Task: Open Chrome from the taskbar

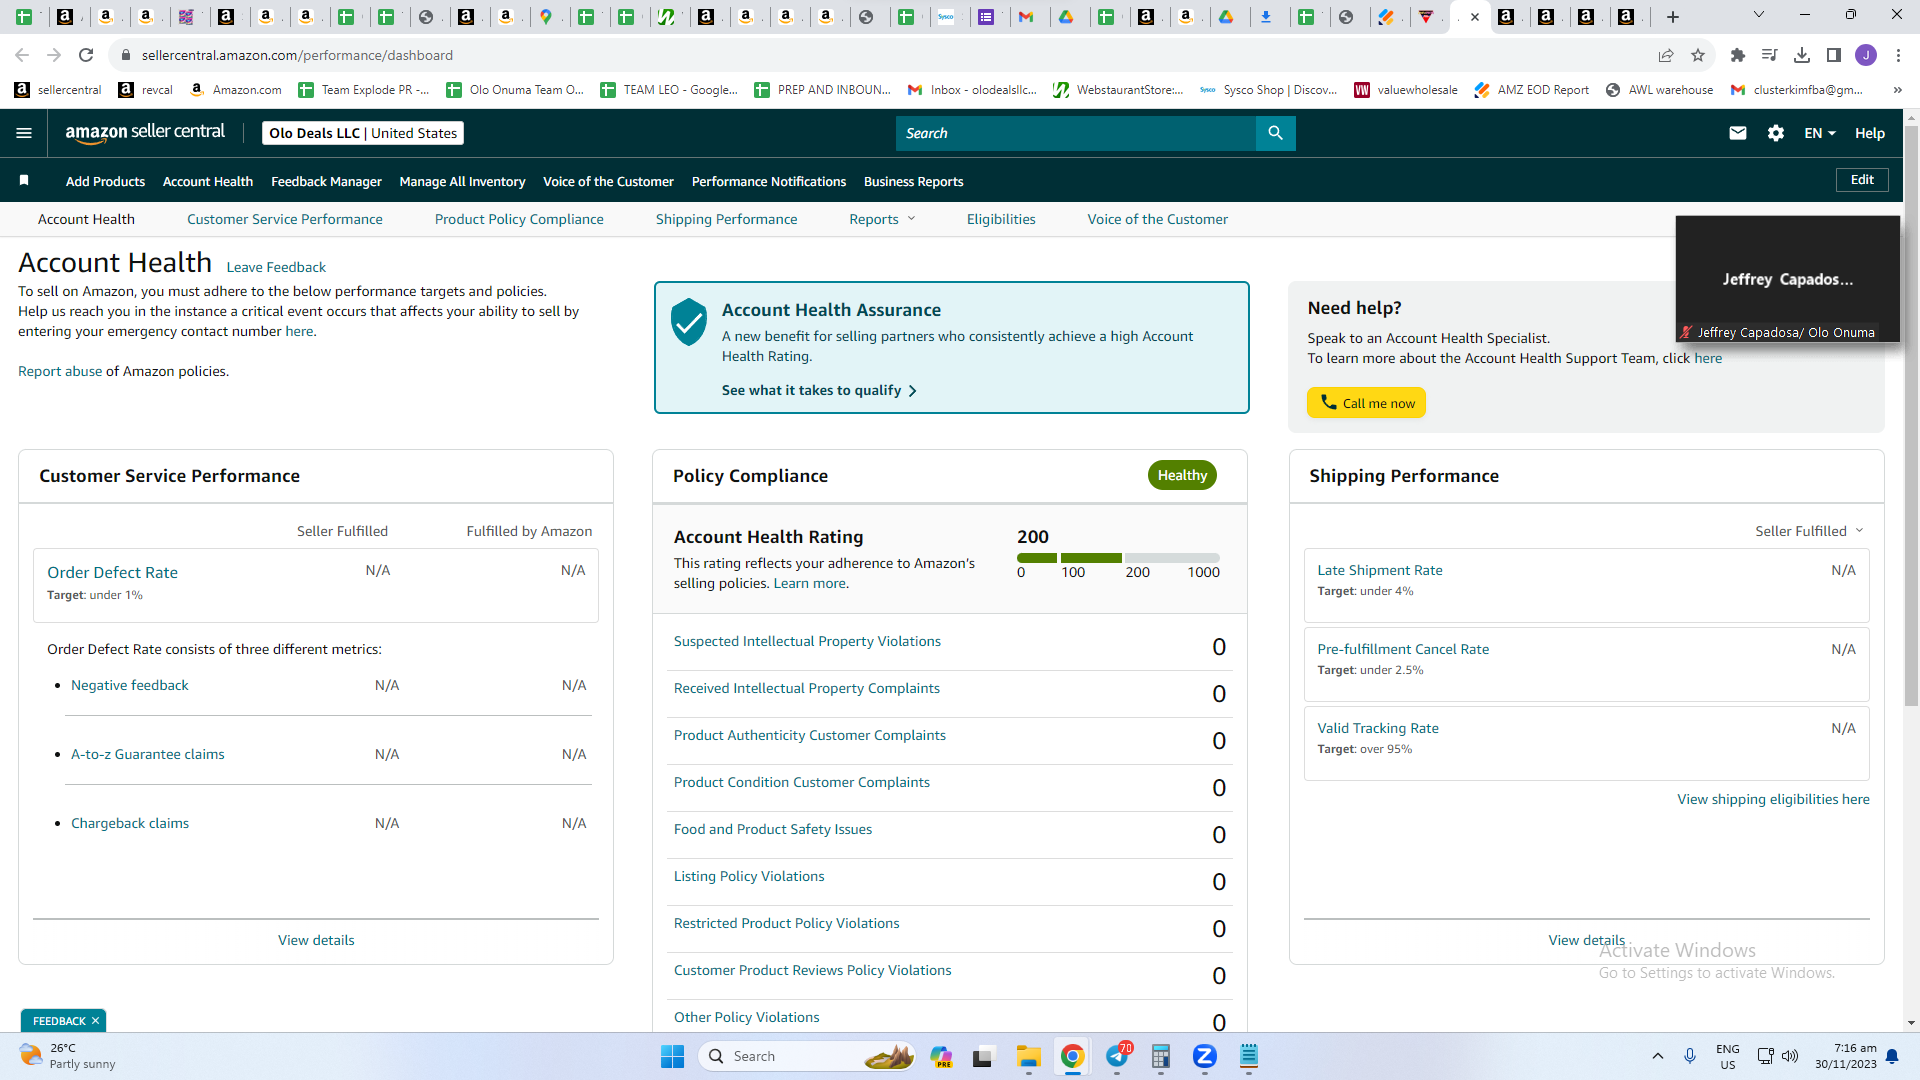Action: [x=1073, y=1056]
